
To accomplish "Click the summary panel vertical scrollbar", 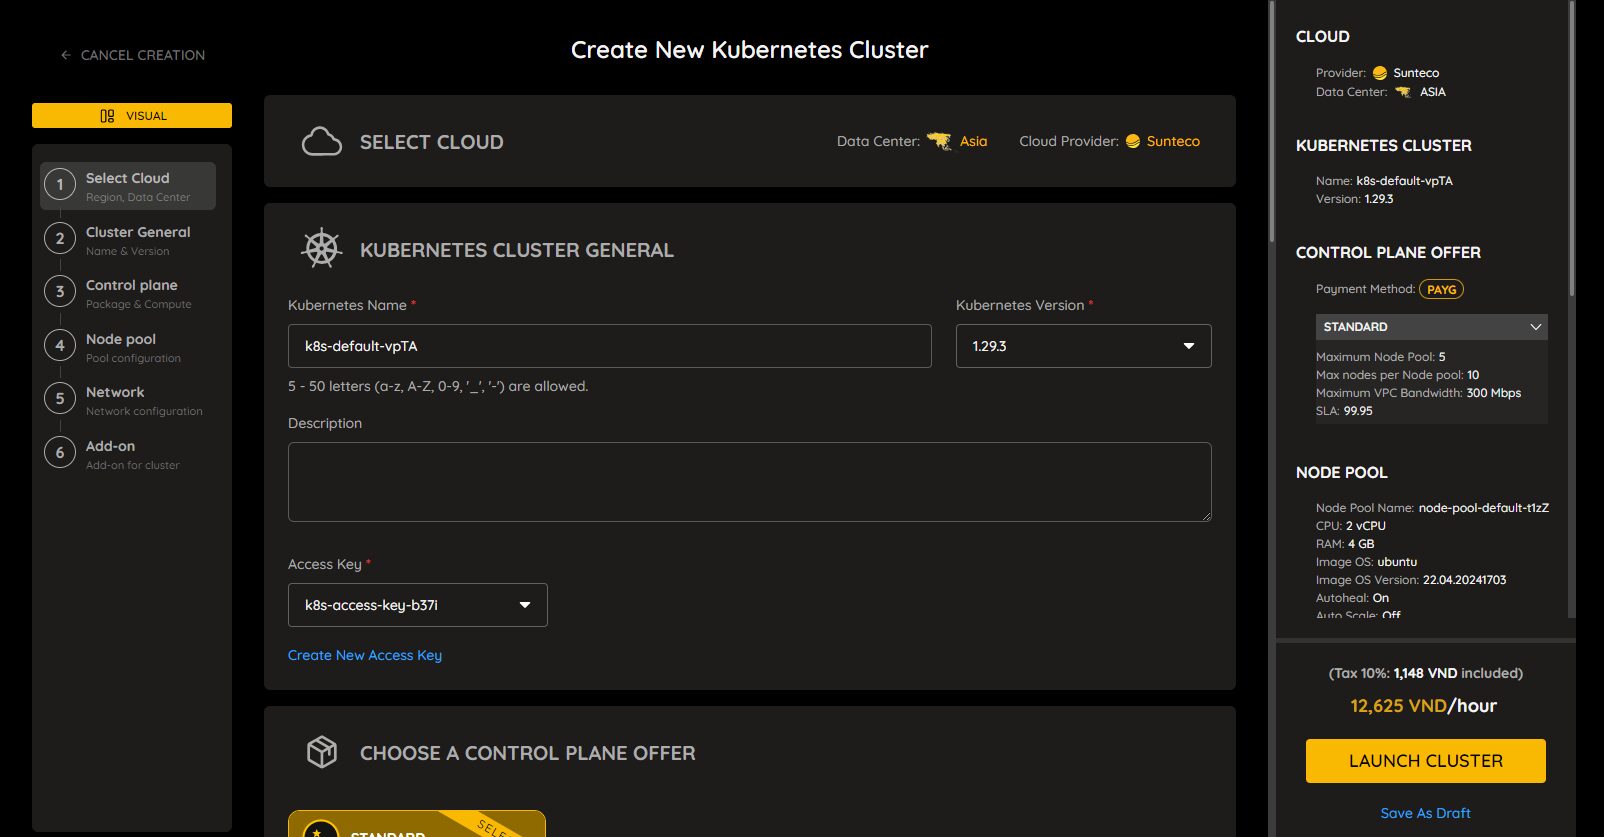I will pos(1572,150).
